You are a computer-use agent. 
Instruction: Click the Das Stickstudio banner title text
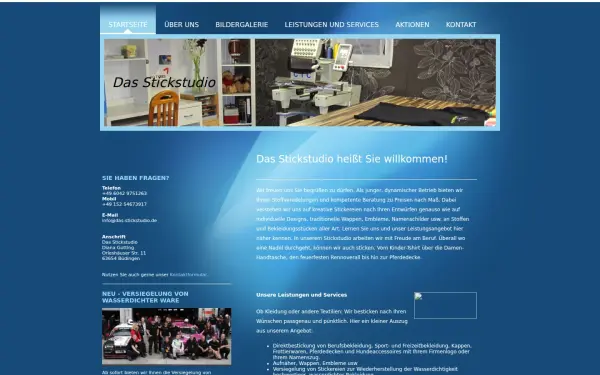[x=164, y=82]
